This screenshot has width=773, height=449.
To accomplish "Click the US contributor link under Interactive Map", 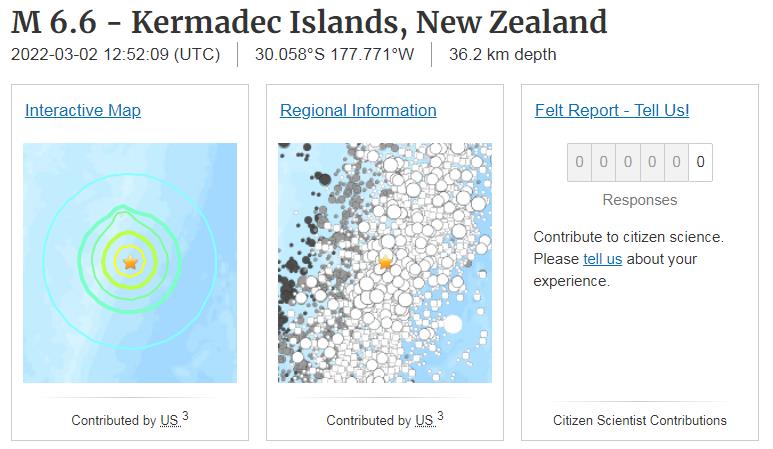I will (x=169, y=420).
